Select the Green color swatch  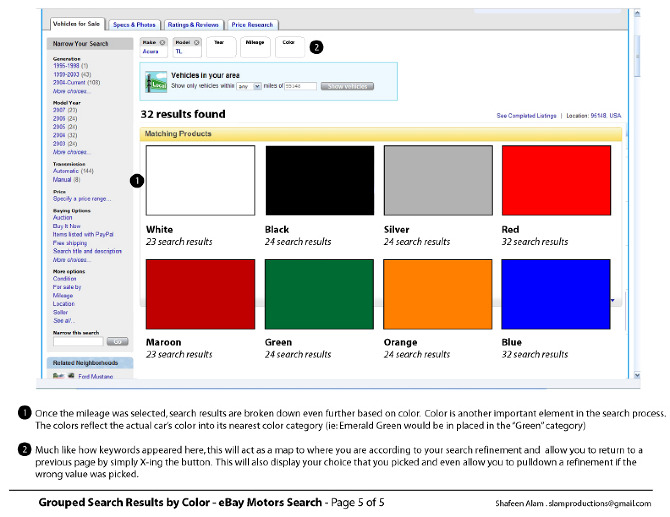pyautogui.click(x=319, y=294)
